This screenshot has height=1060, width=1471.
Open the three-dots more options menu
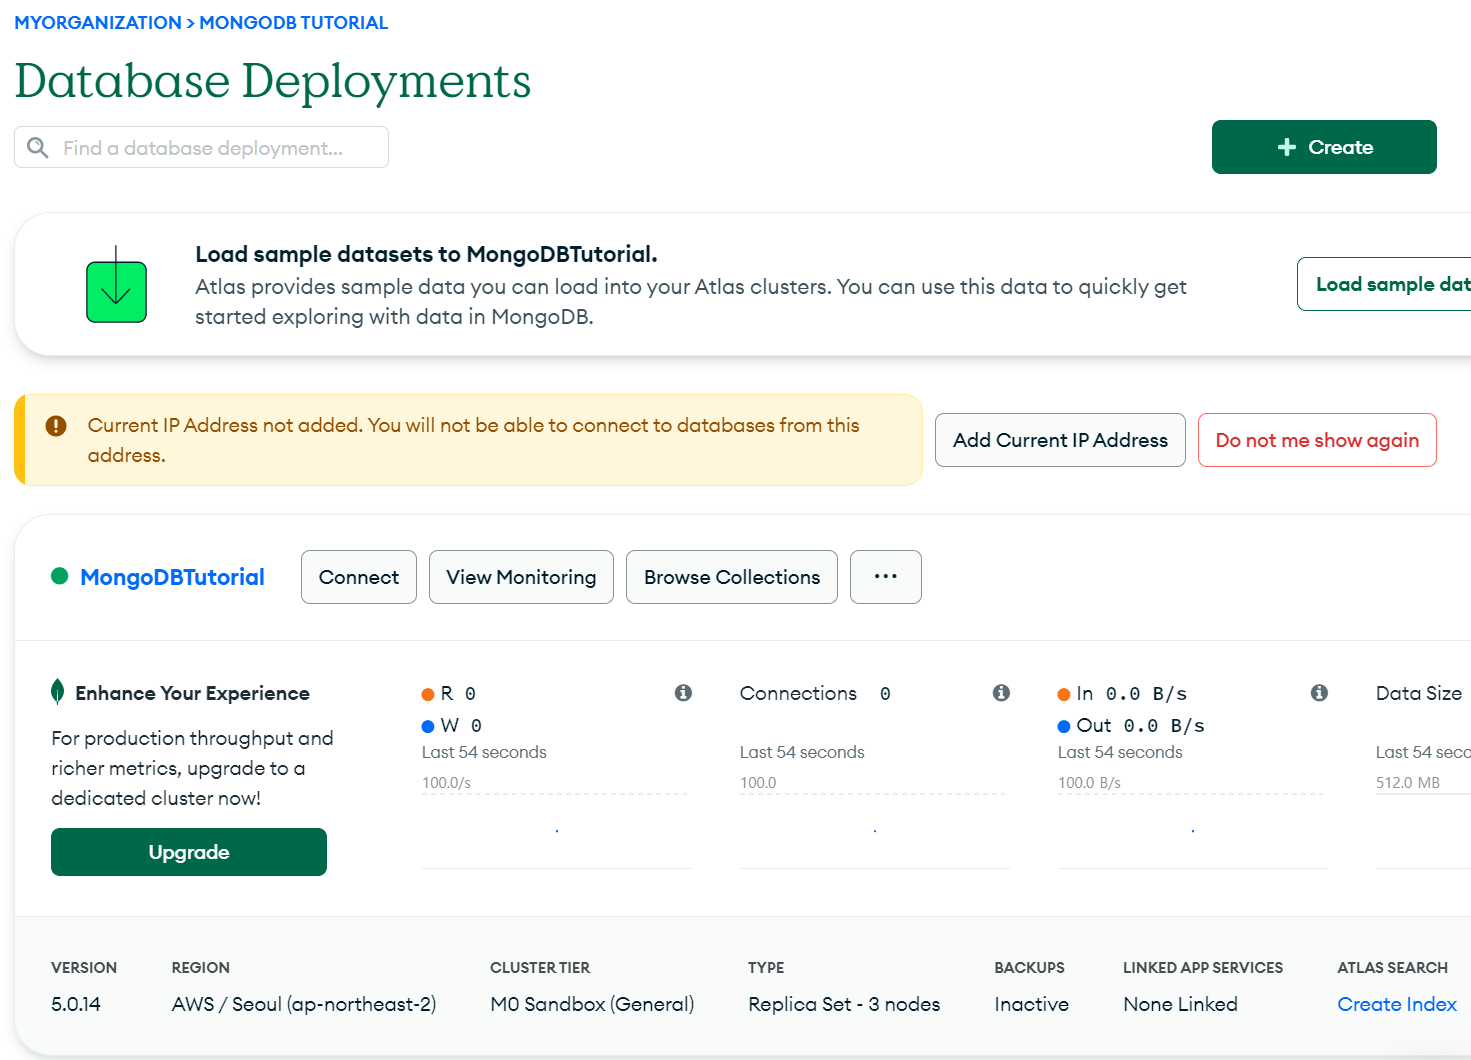point(886,577)
